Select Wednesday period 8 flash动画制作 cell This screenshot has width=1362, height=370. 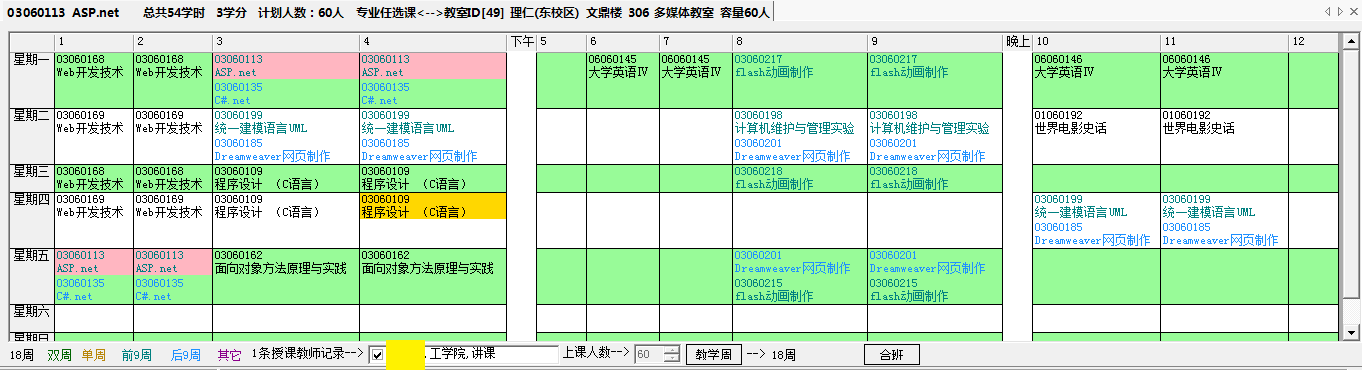coord(799,178)
